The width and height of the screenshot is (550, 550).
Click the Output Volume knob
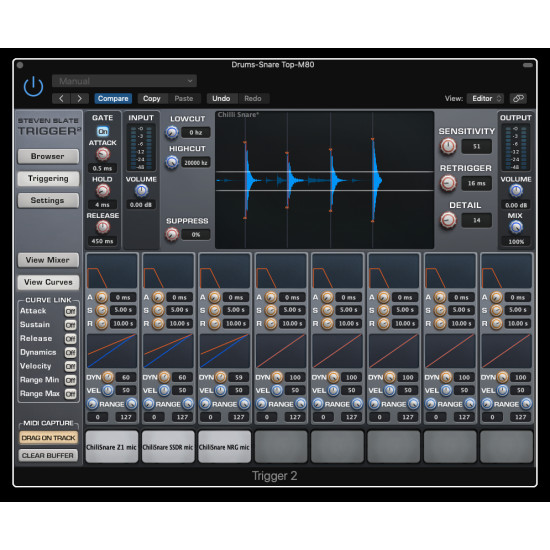click(516, 190)
